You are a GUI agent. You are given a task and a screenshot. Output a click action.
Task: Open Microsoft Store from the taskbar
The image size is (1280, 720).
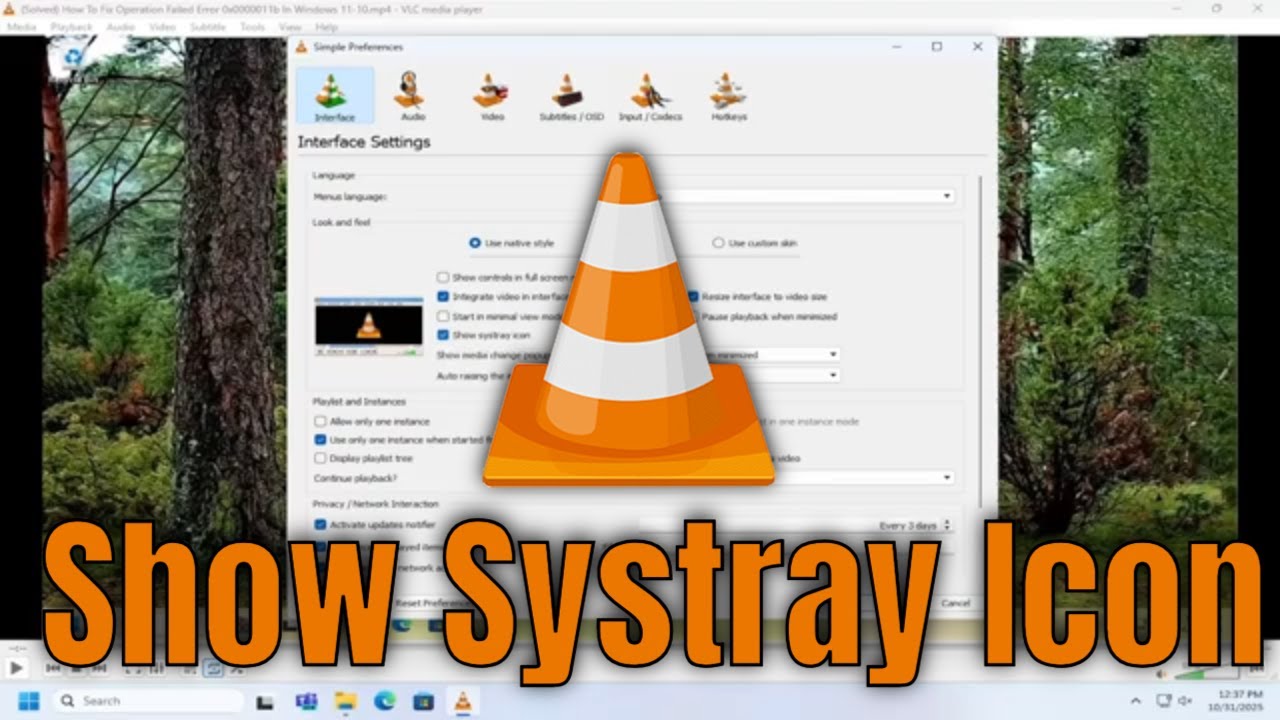click(x=423, y=701)
